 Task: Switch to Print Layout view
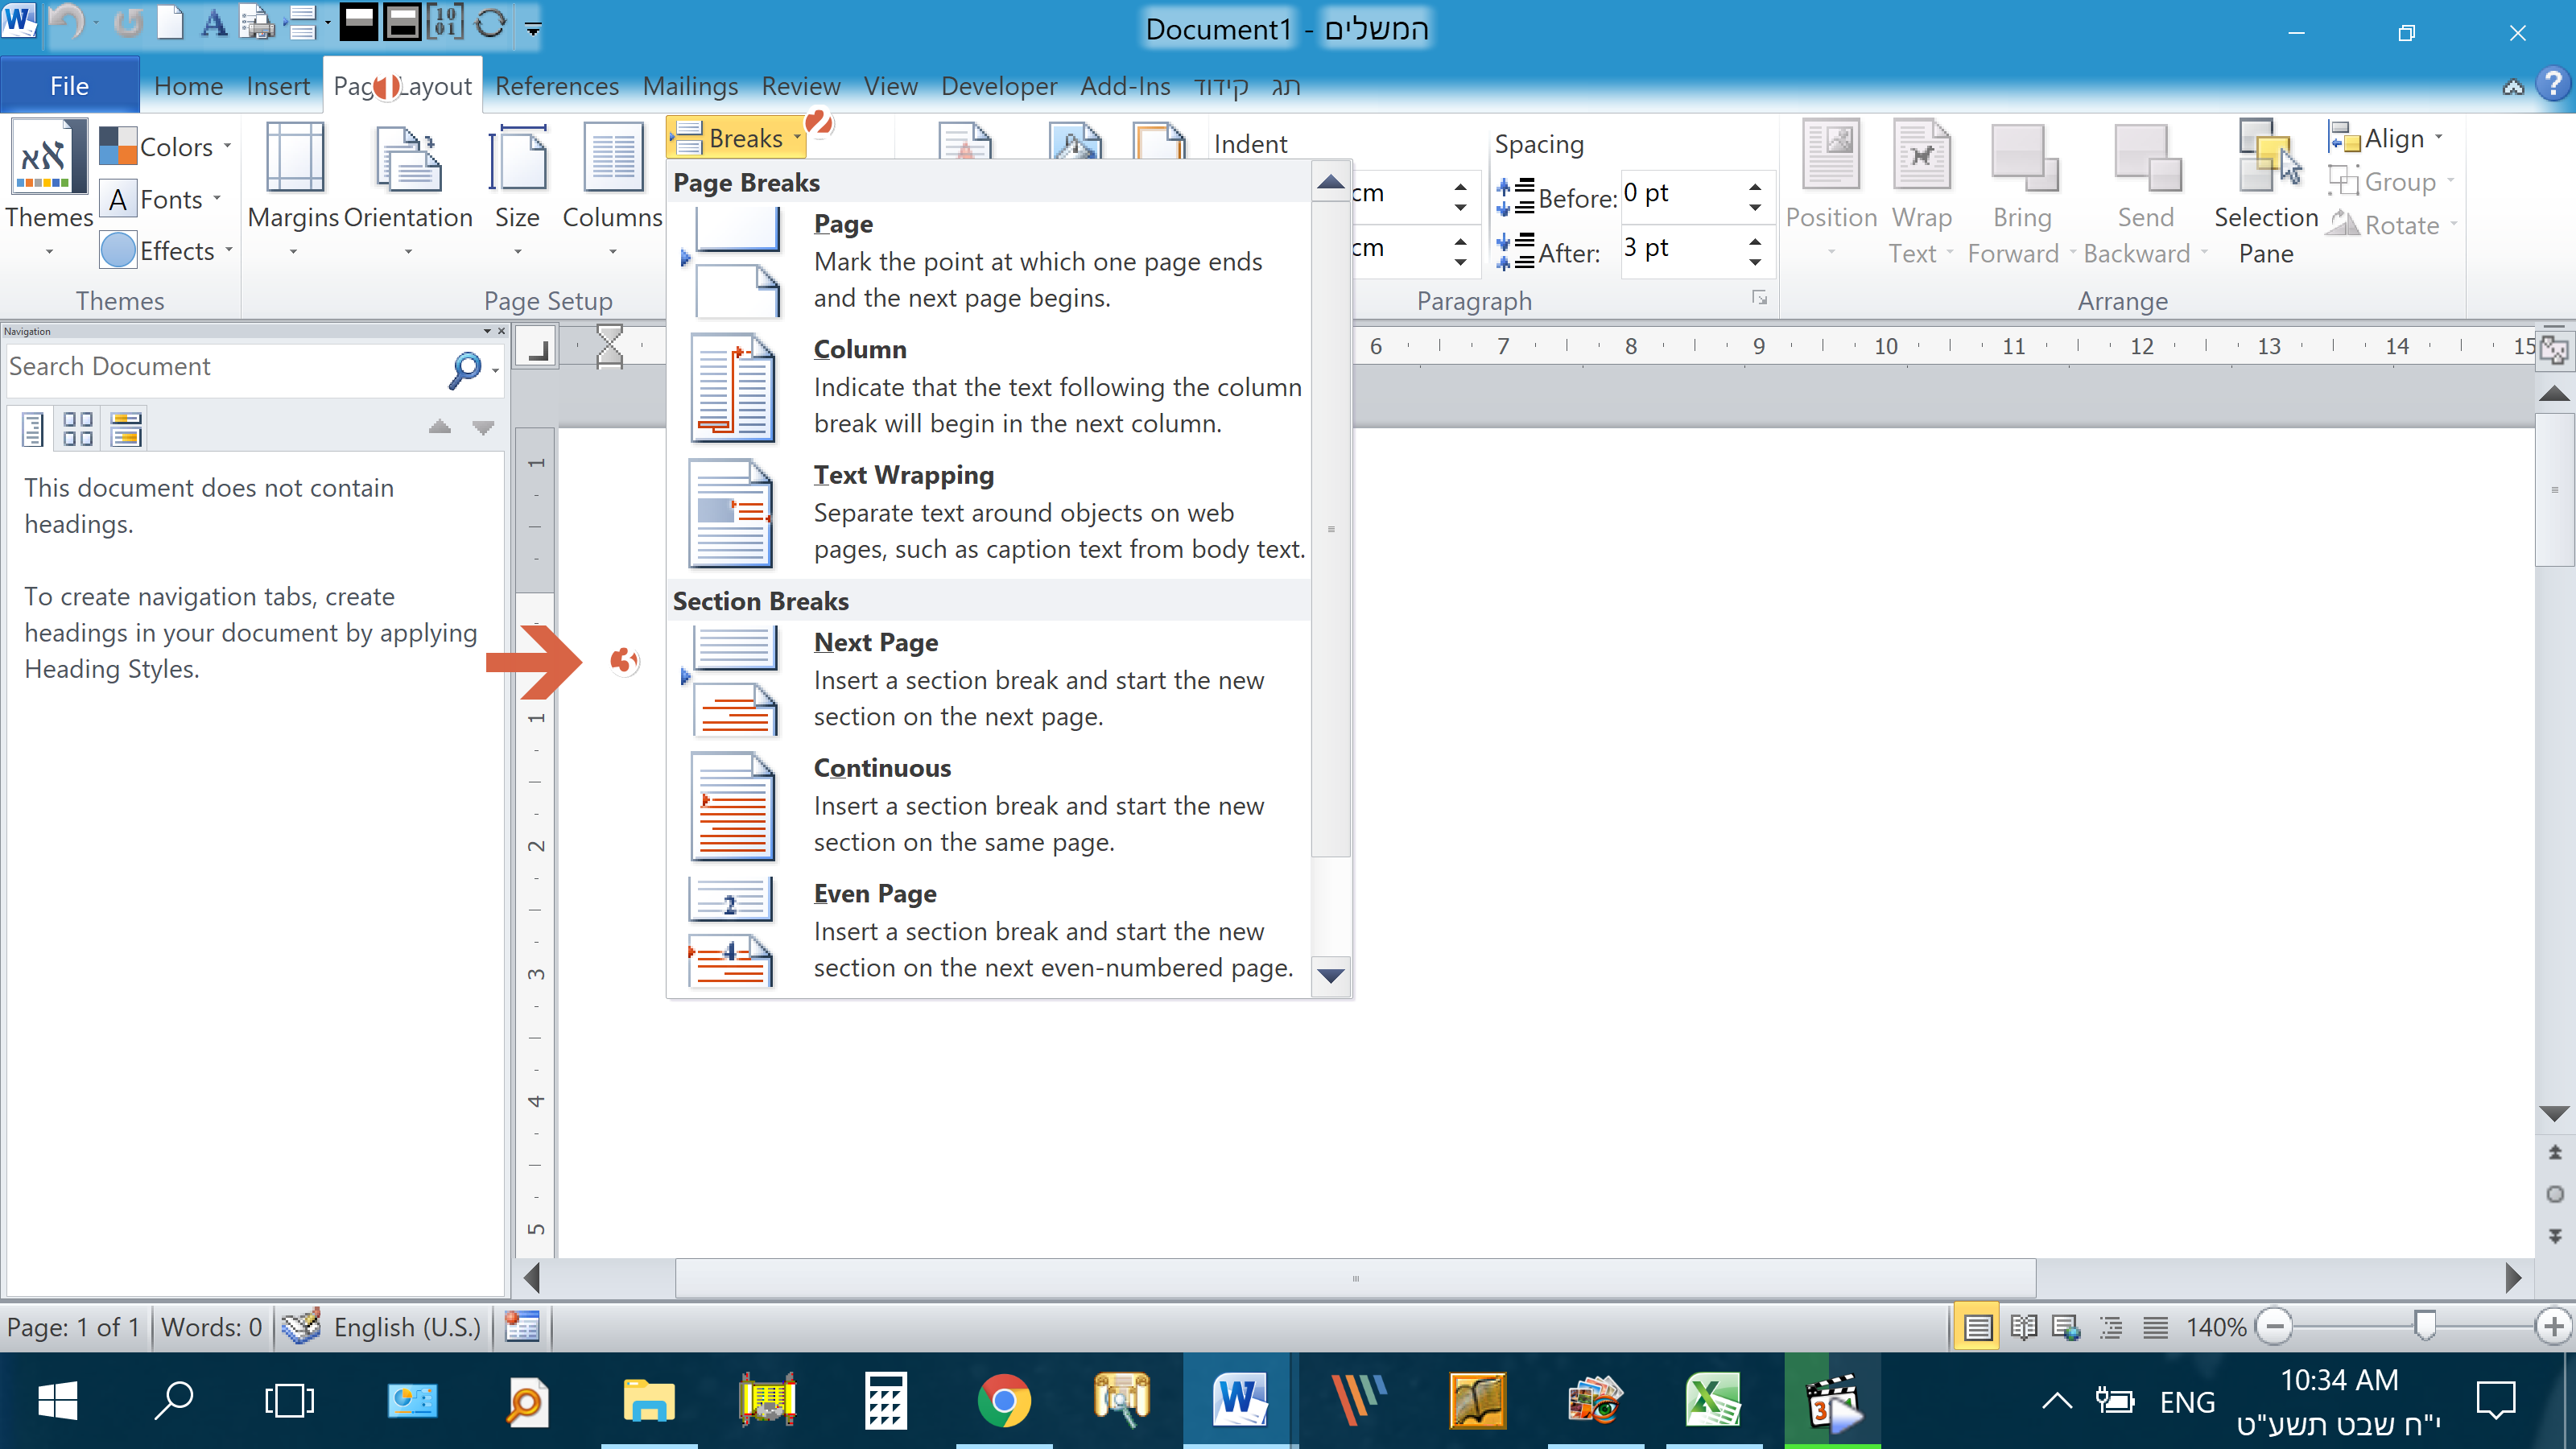pos(1977,1327)
